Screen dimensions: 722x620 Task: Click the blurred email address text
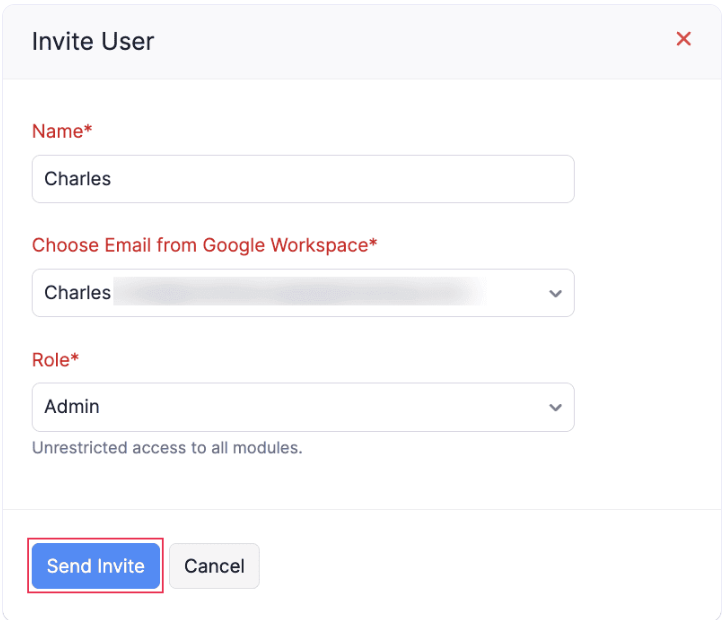pyautogui.click(x=300, y=293)
